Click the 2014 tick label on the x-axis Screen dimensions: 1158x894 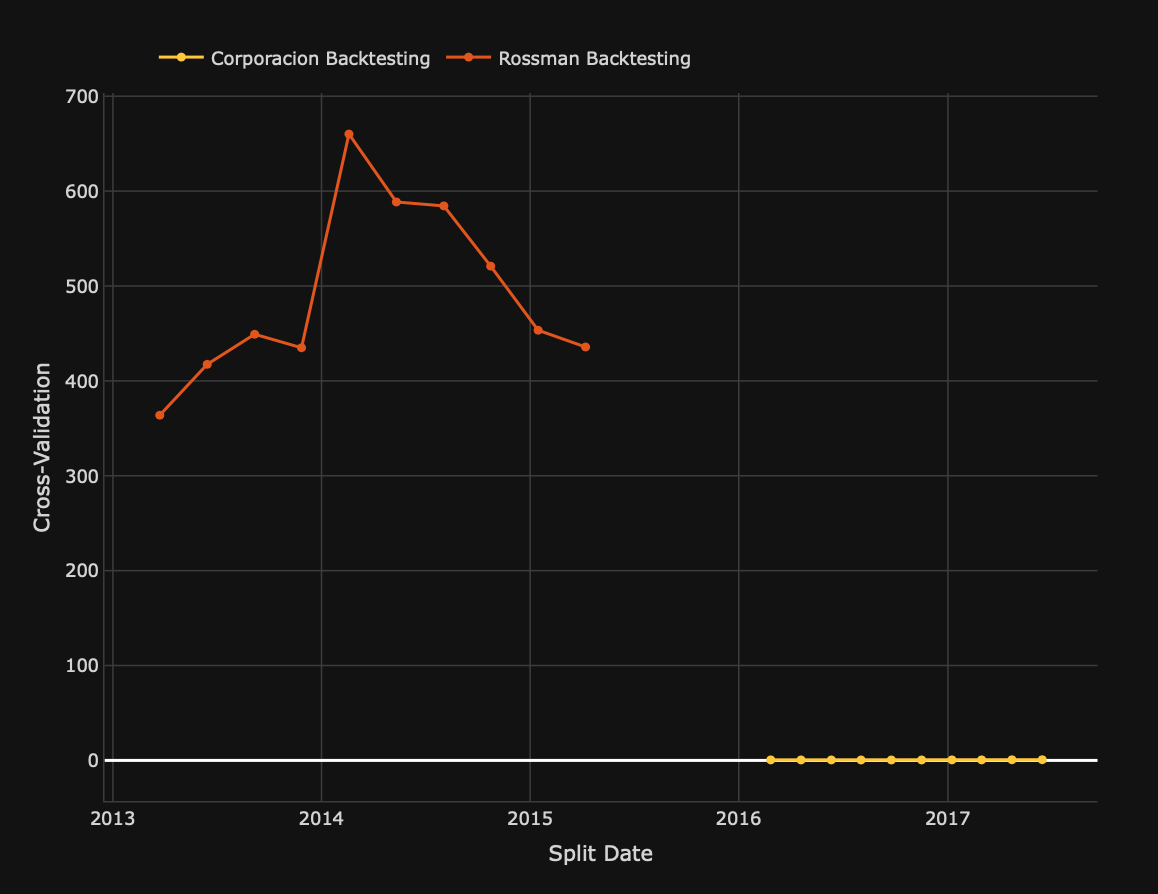pos(321,817)
